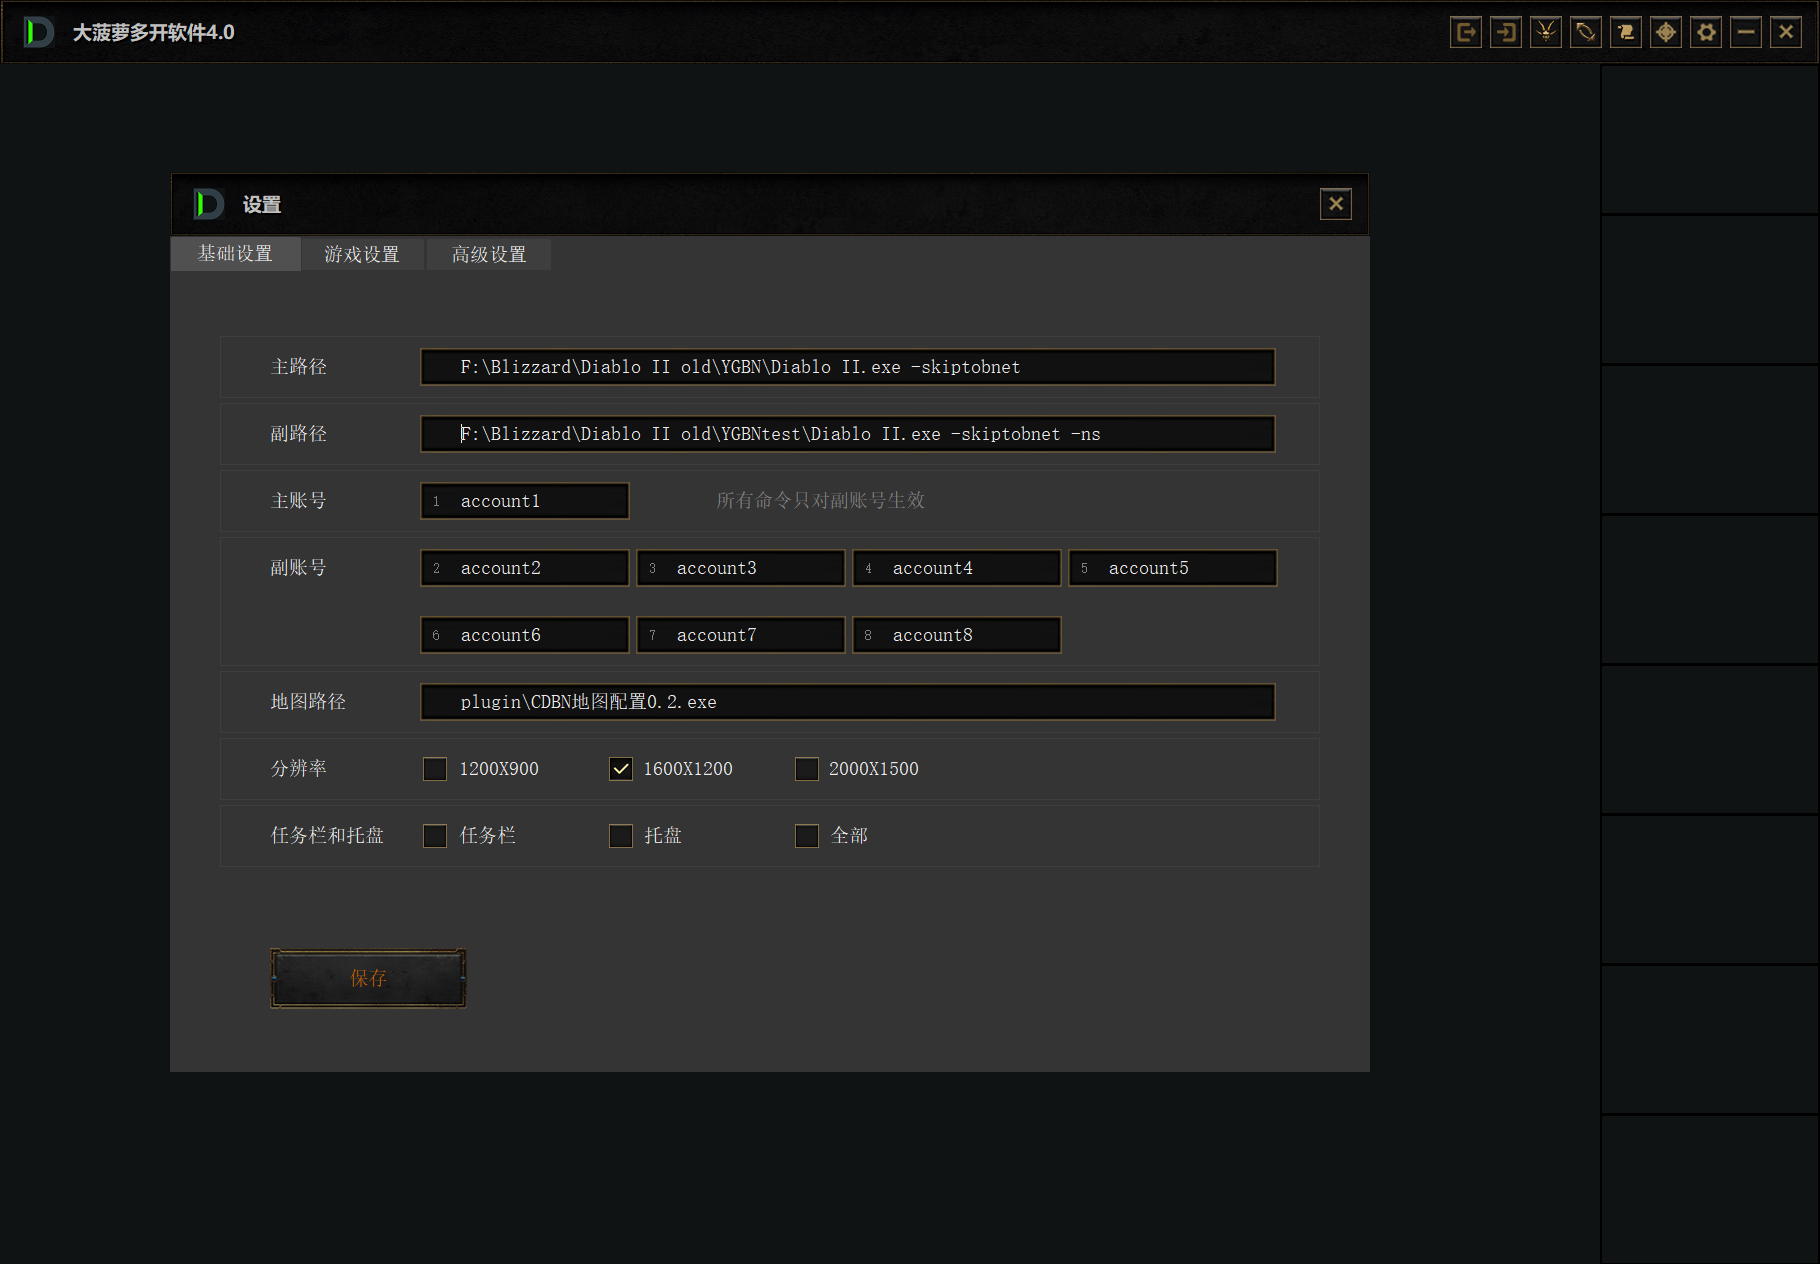
Task: Click the login arrow icon in title bar
Action: [x=1505, y=32]
